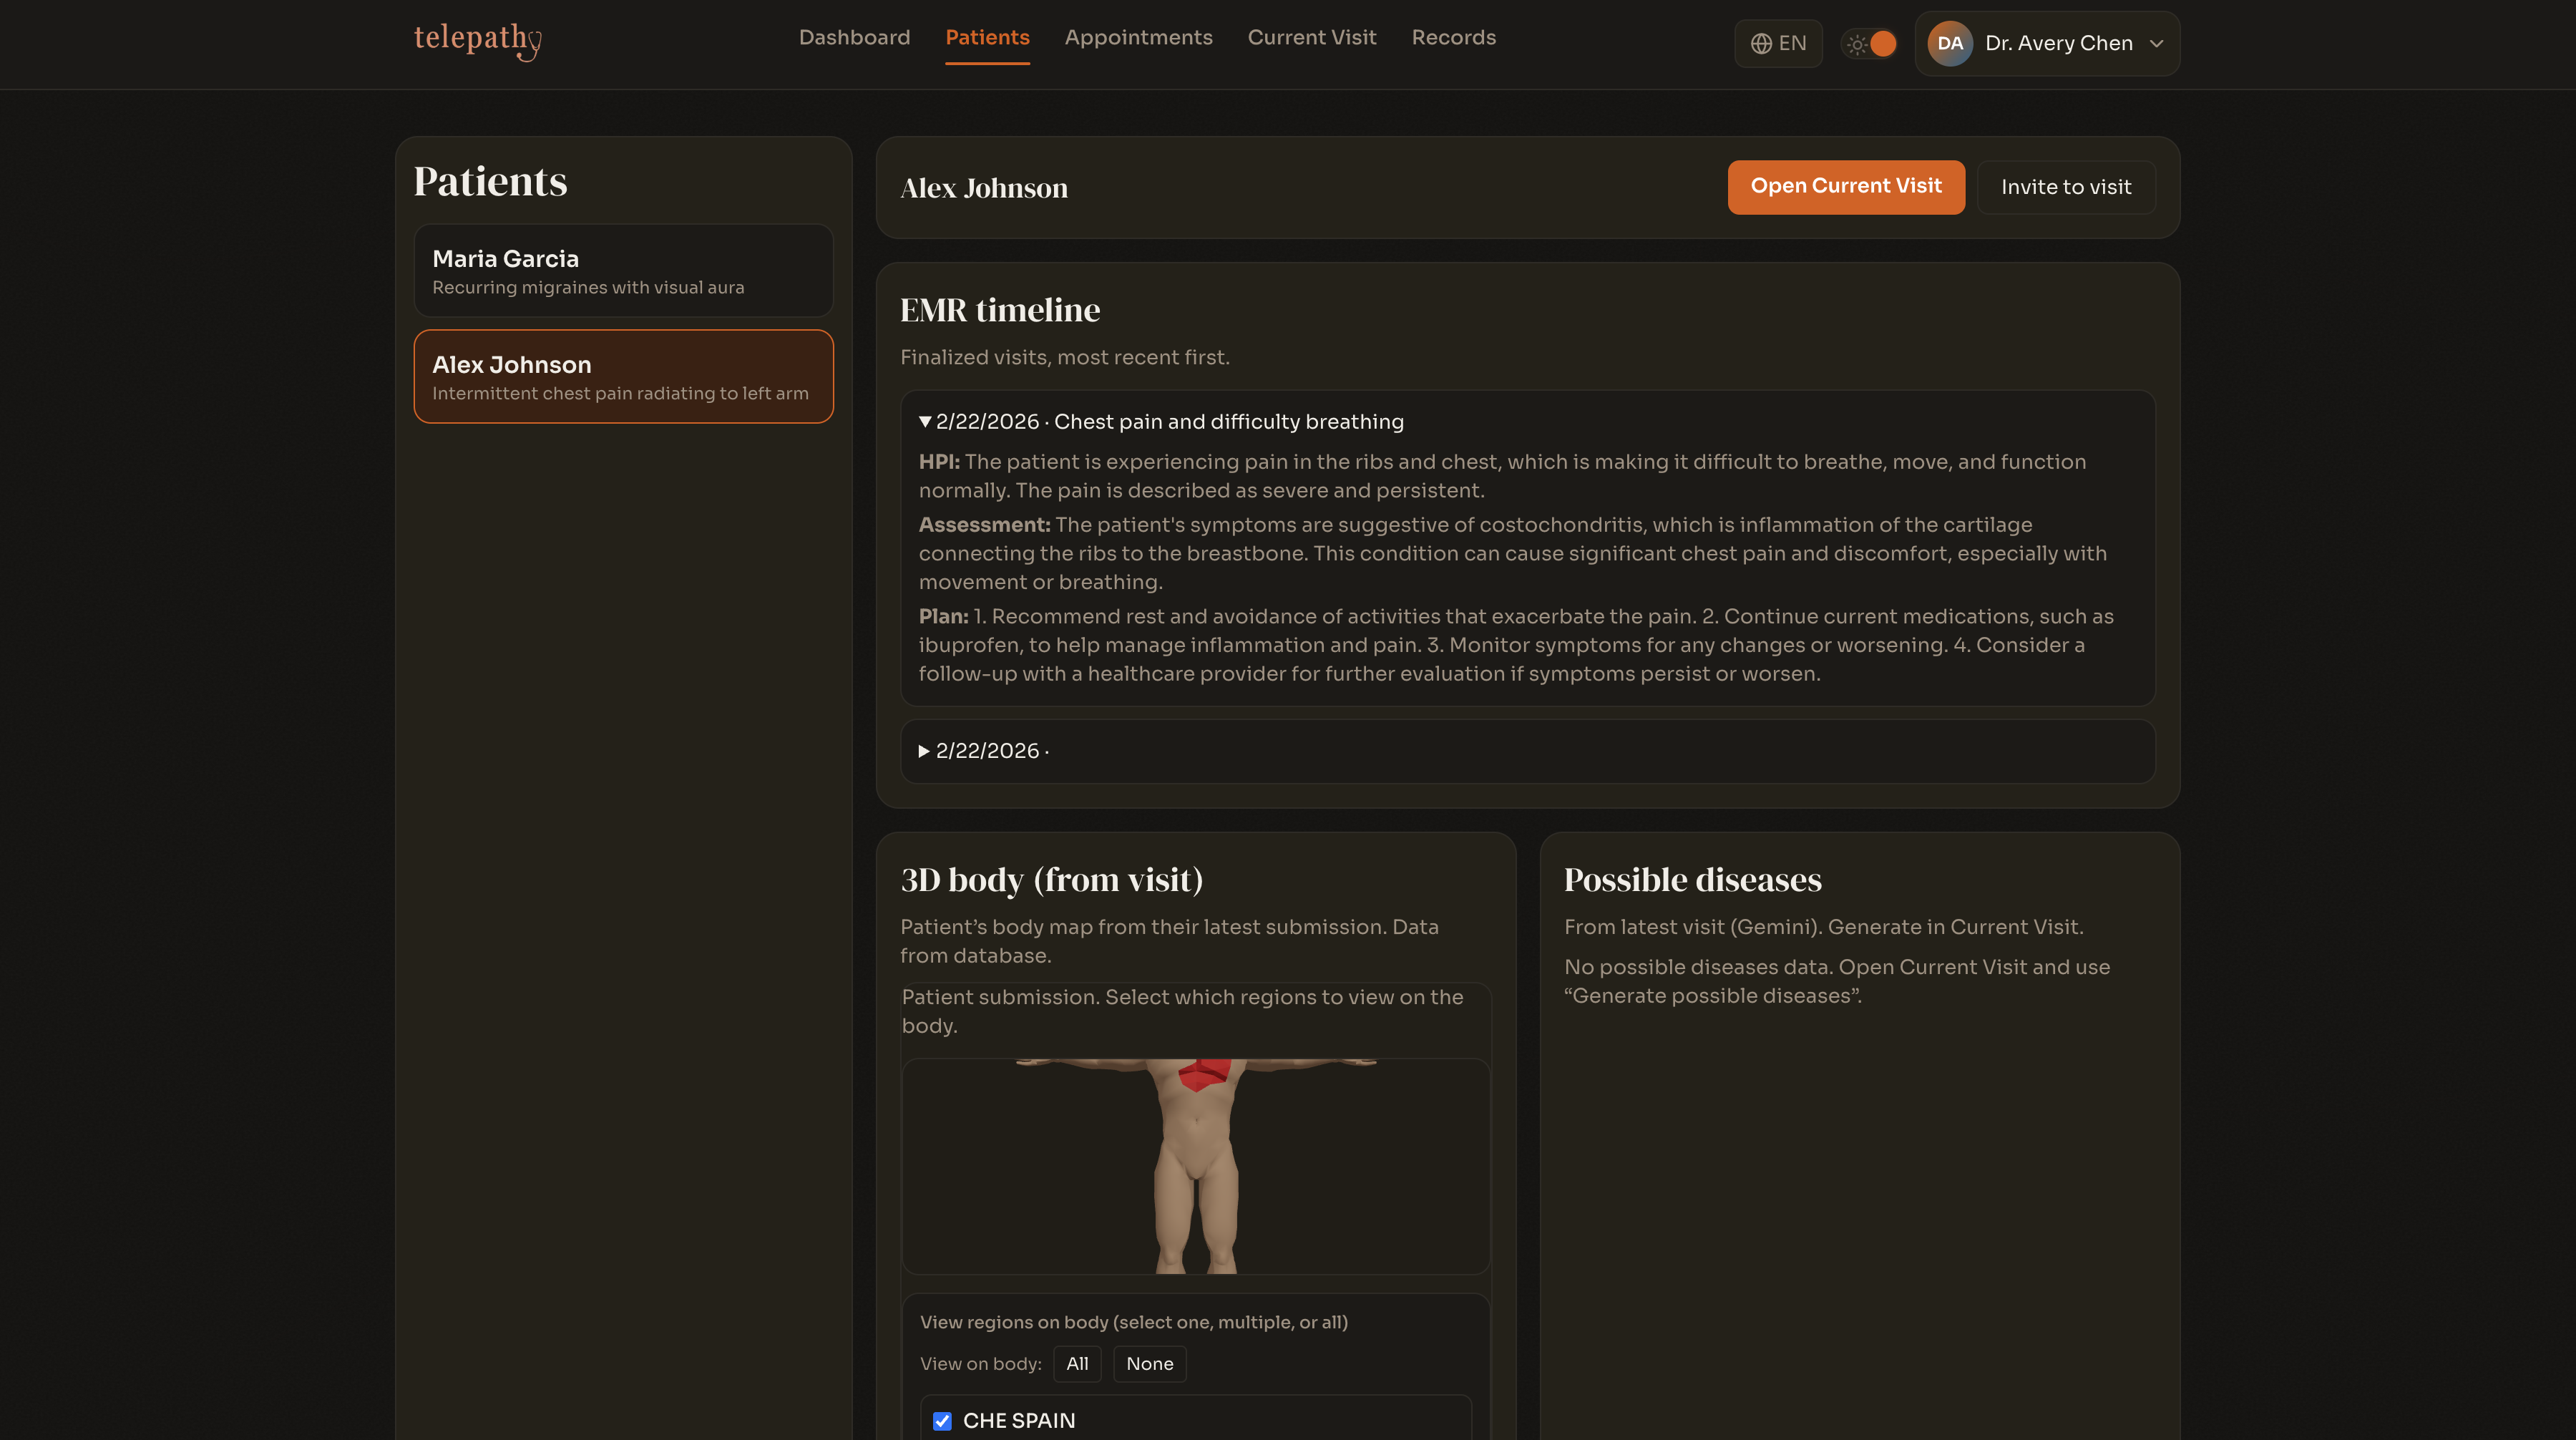Screen dimensions: 2576x1440
Task: Select patient Maria Garcia
Action: [623, 271]
